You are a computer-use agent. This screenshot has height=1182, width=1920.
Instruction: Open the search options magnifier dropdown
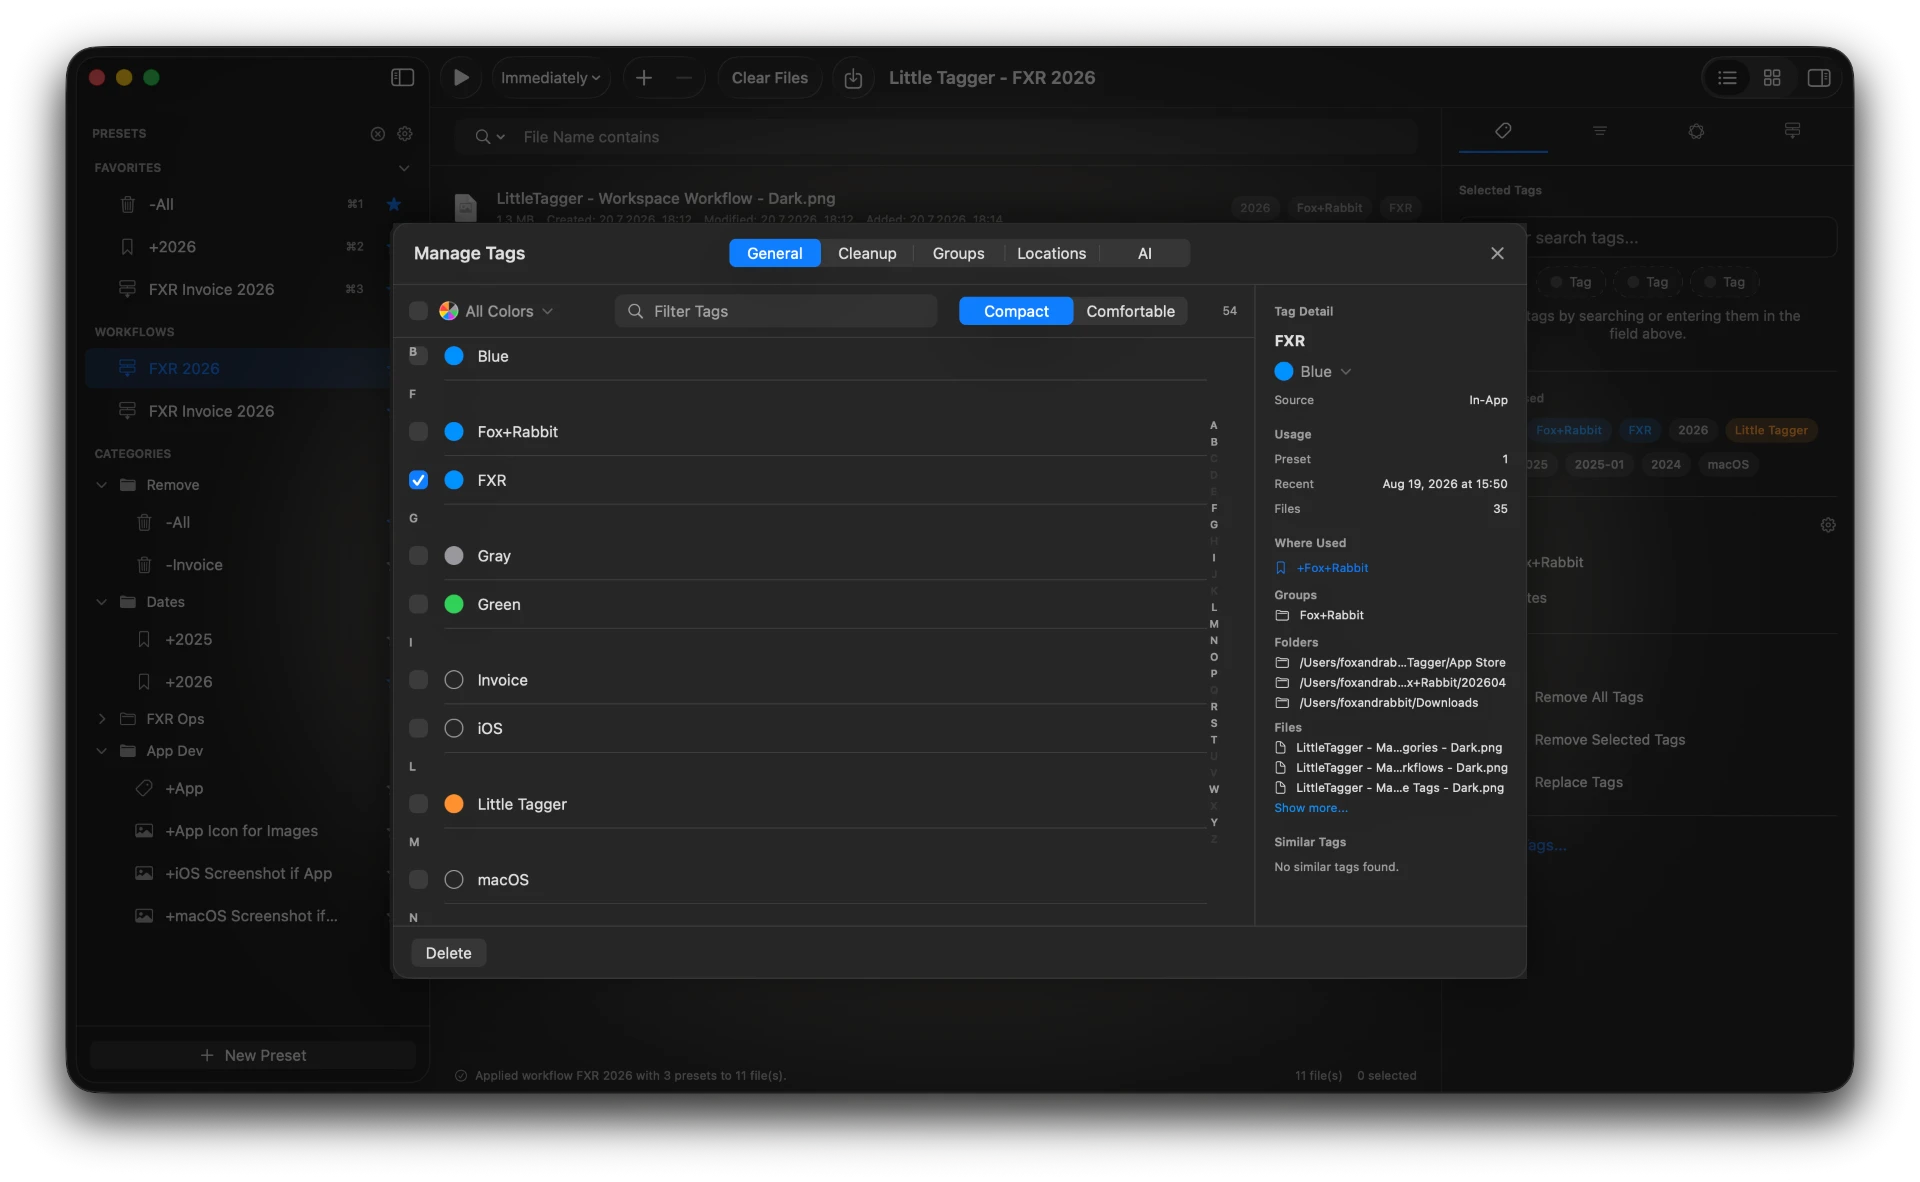coord(489,137)
